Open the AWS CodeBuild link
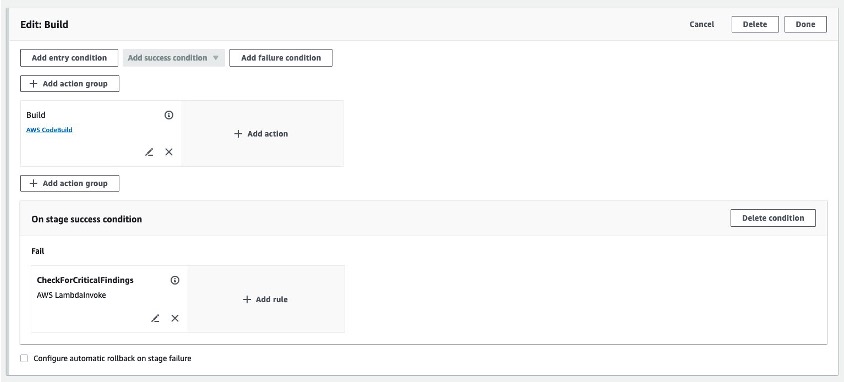The image size is (844, 382). tap(49, 130)
